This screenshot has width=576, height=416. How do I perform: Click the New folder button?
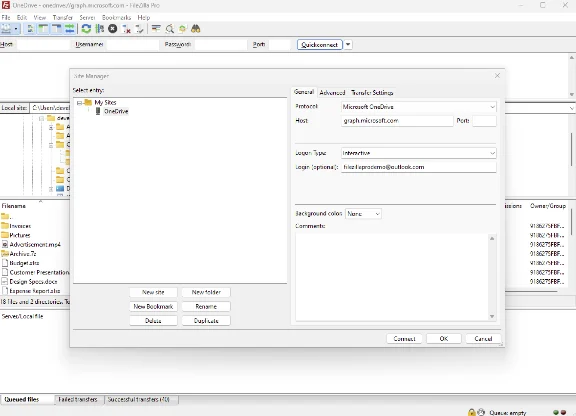[x=206, y=292]
